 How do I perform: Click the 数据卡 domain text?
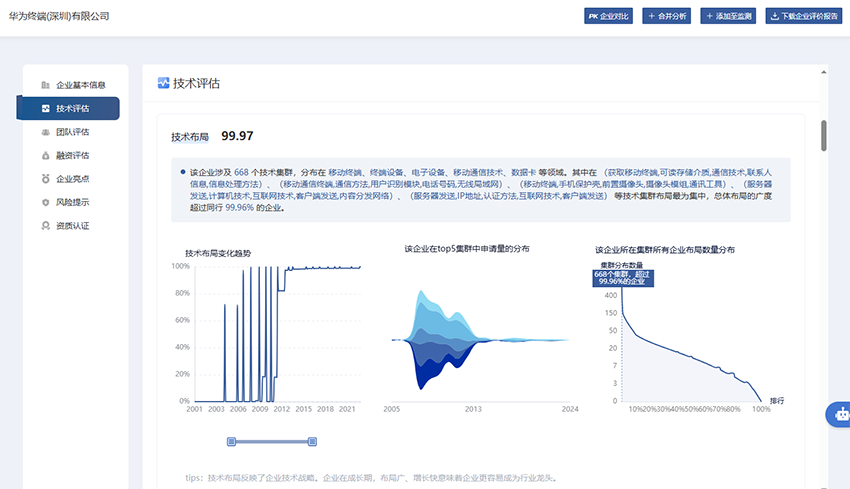(524, 172)
